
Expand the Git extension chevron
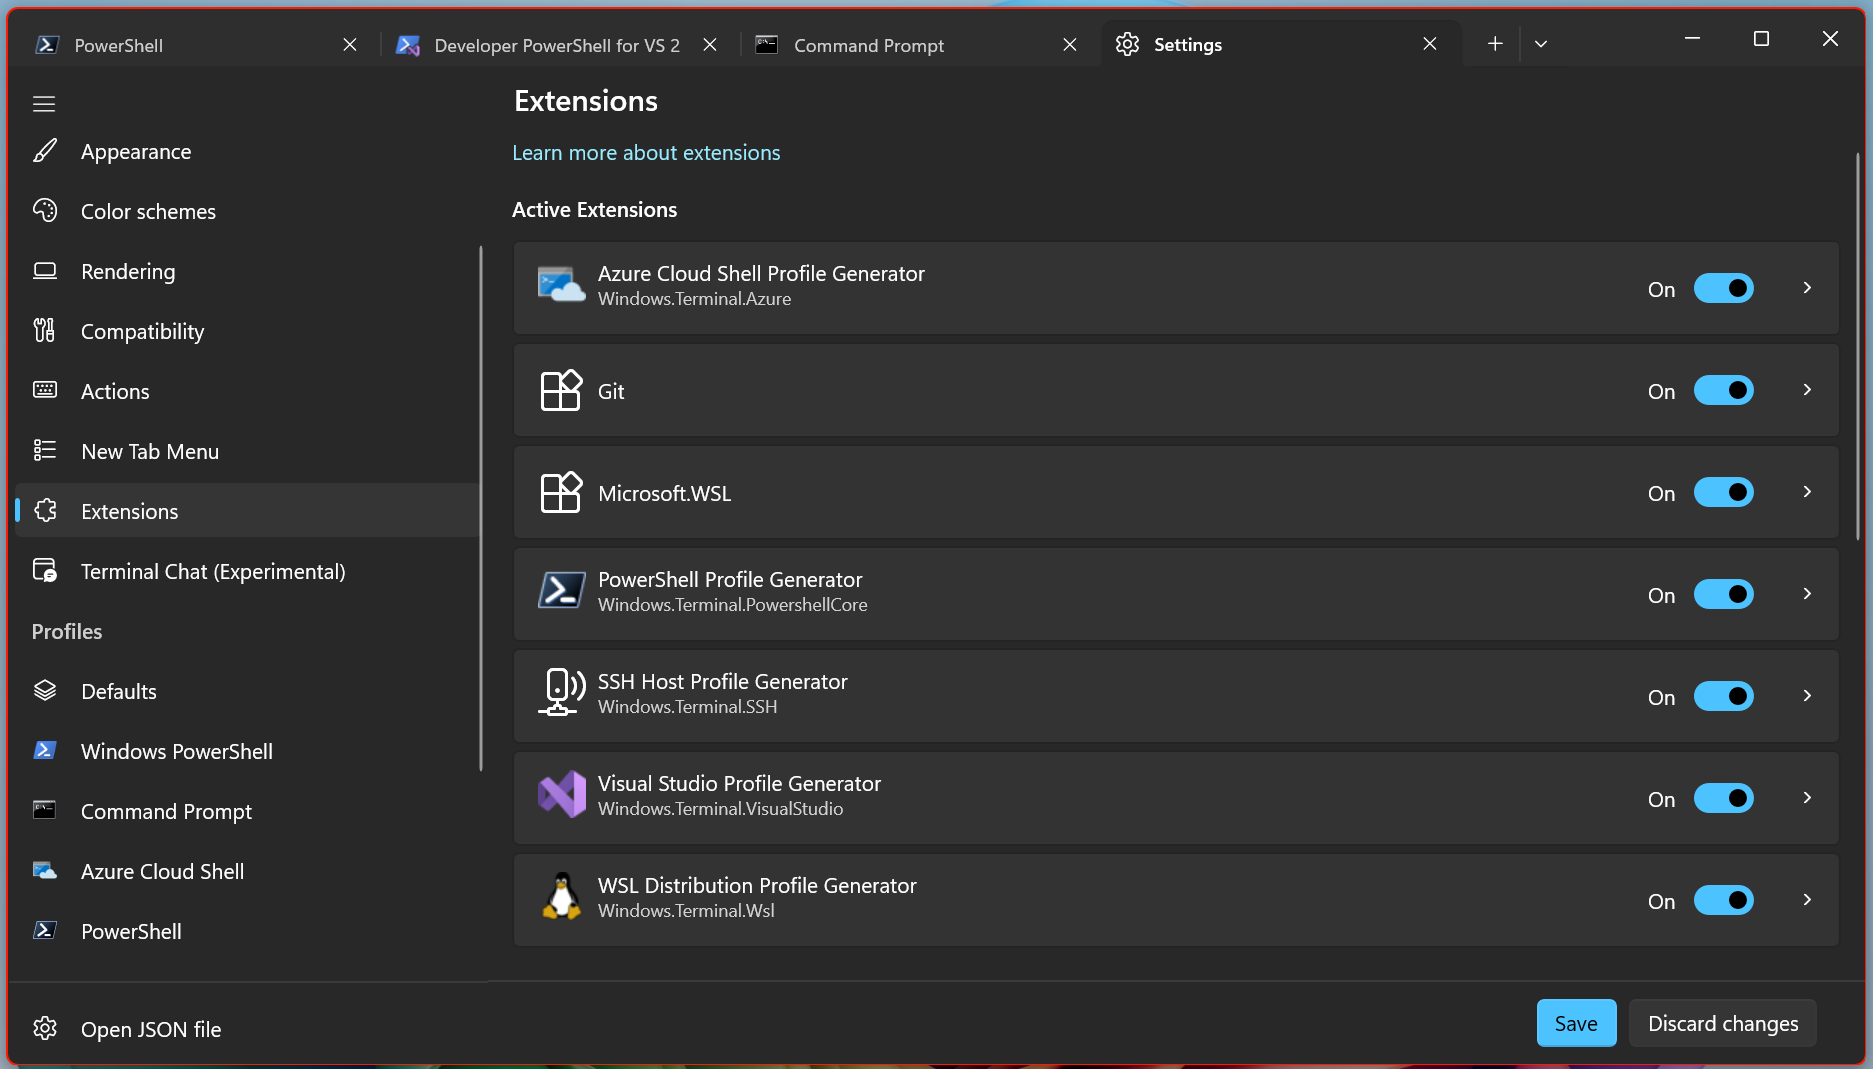coord(1807,390)
